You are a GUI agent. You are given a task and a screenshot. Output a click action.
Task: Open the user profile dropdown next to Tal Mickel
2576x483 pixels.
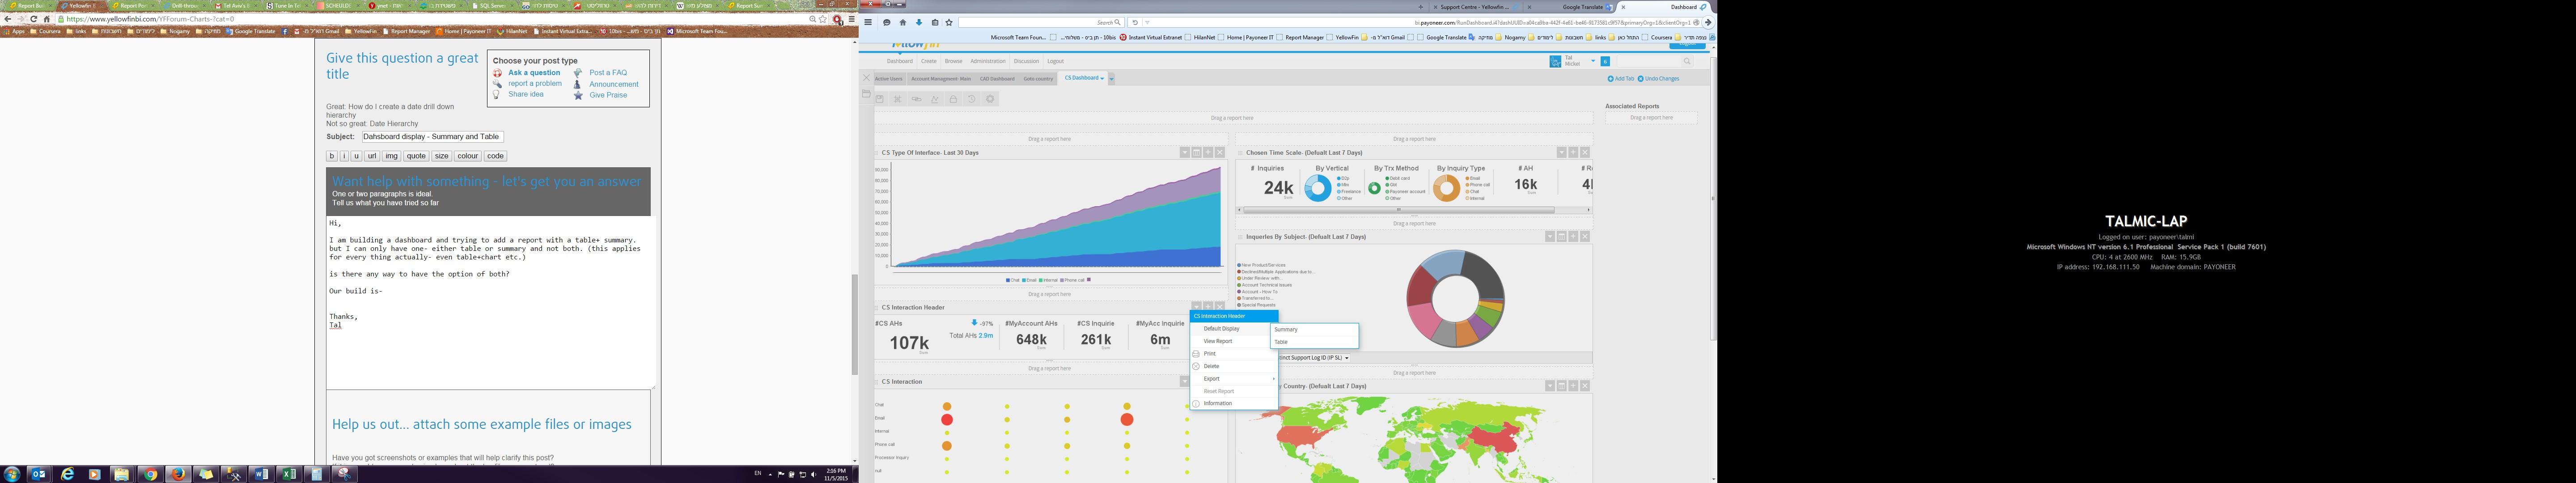point(1593,61)
